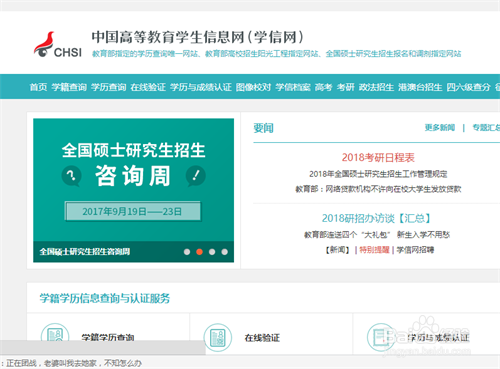Select the active orange carousel dot
The height and width of the screenshot is (369, 500).
click(x=199, y=252)
